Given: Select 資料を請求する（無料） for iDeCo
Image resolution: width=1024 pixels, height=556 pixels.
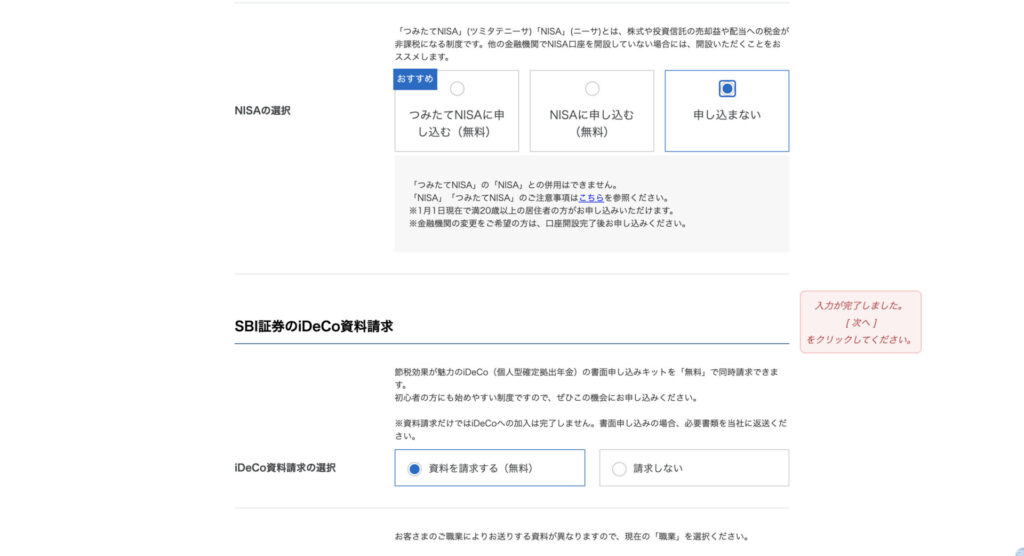Looking at the screenshot, I should coord(490,468).
